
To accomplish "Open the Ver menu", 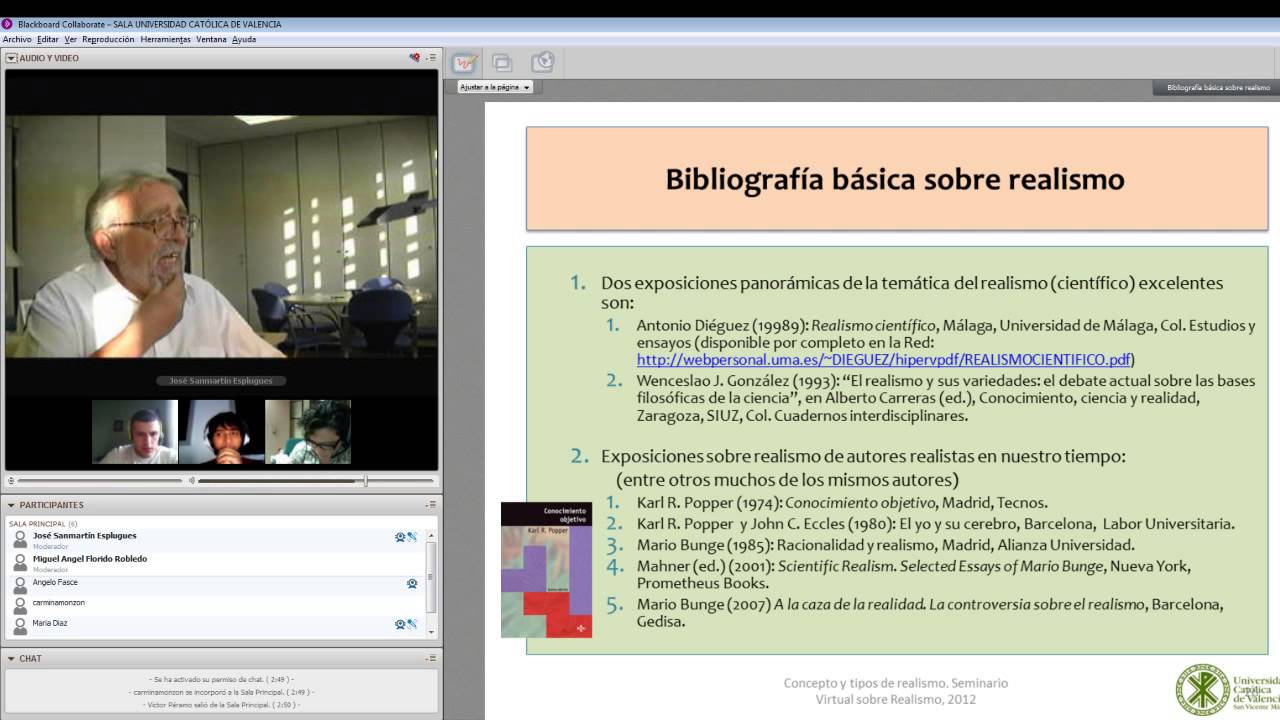I will click(x=71, y=40).
